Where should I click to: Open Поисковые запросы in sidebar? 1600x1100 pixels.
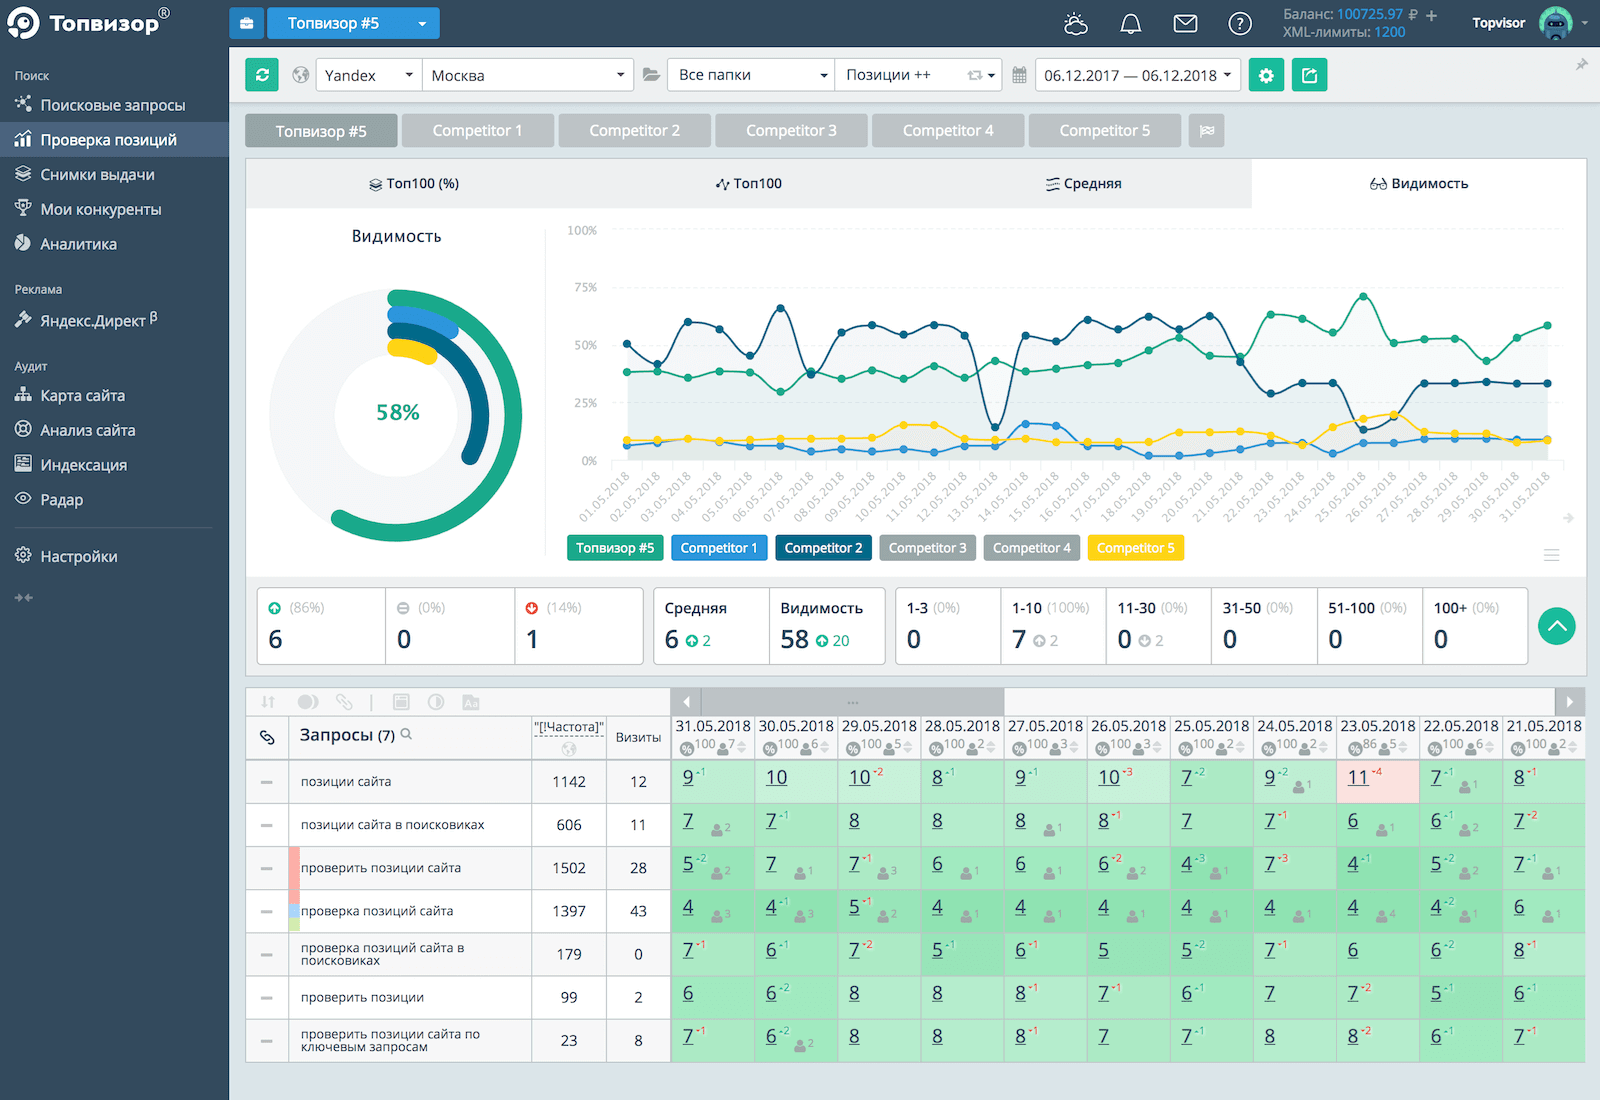(x=114, y=105)
